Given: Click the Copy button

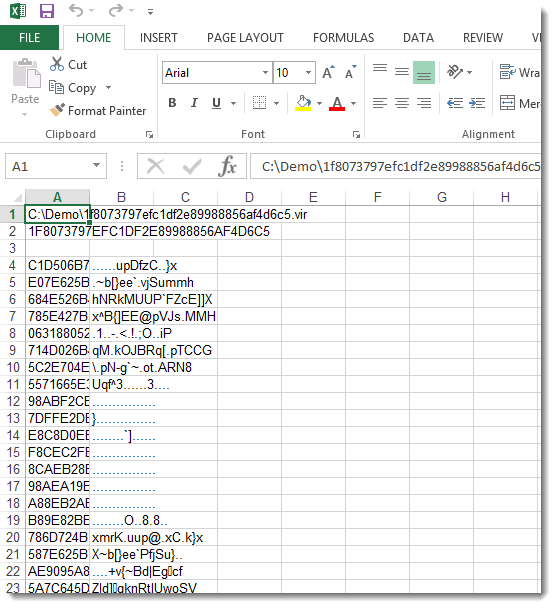Looking at the screenshot, I should (73, 88).
